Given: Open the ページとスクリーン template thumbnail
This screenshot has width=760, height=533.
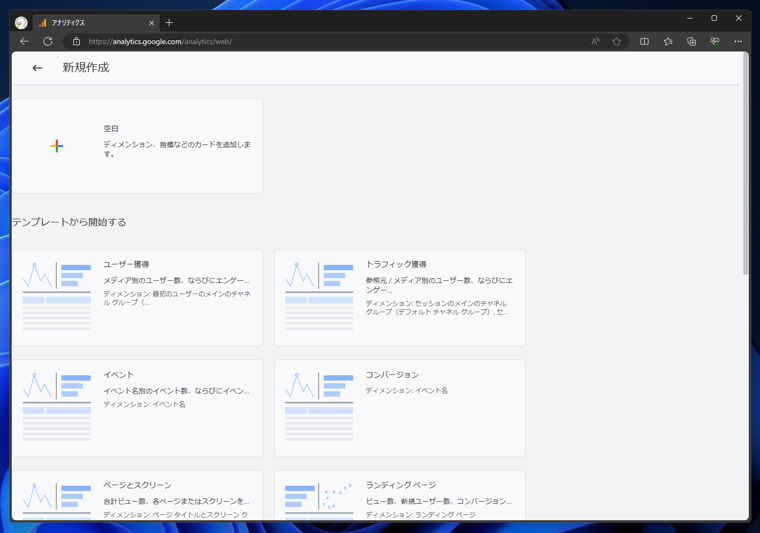Looking at the screenshot, I should pos(57,501).
